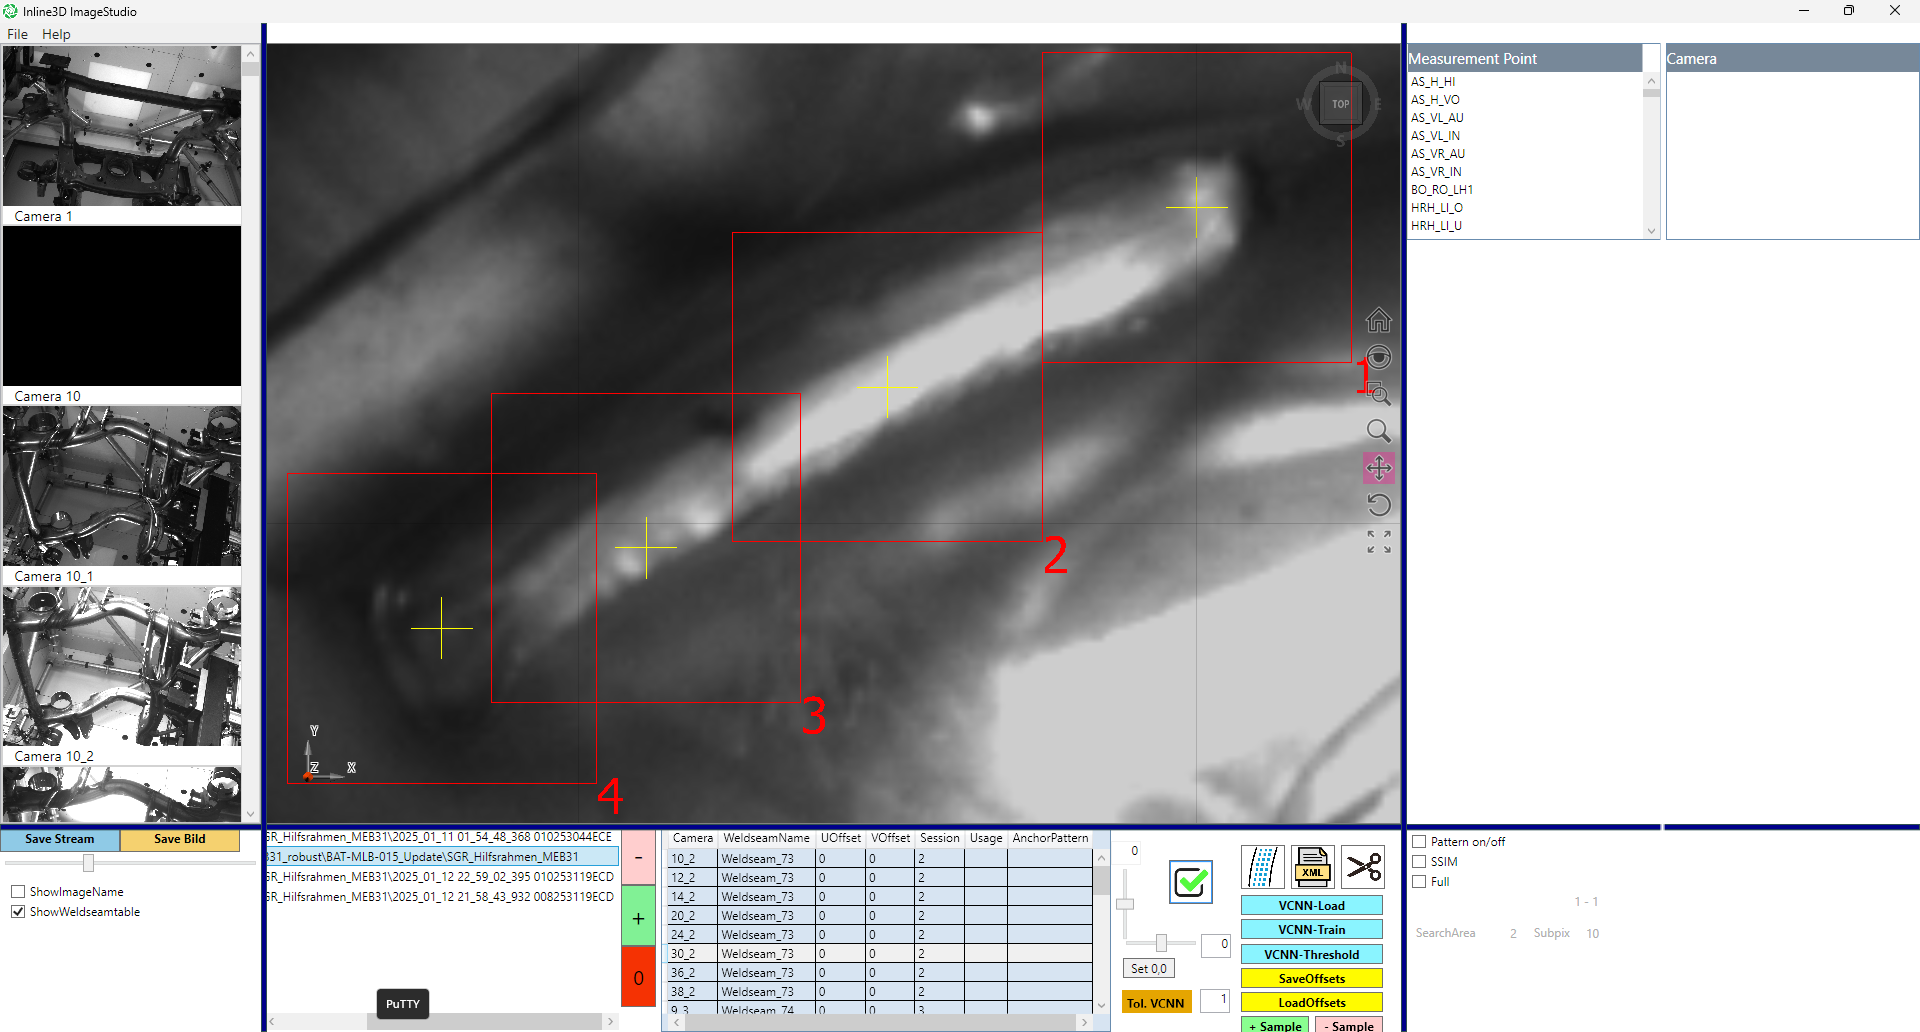This screenshot has width=1920, height=1032.
Task: Open the Help menu
Action: pos(56,34)
